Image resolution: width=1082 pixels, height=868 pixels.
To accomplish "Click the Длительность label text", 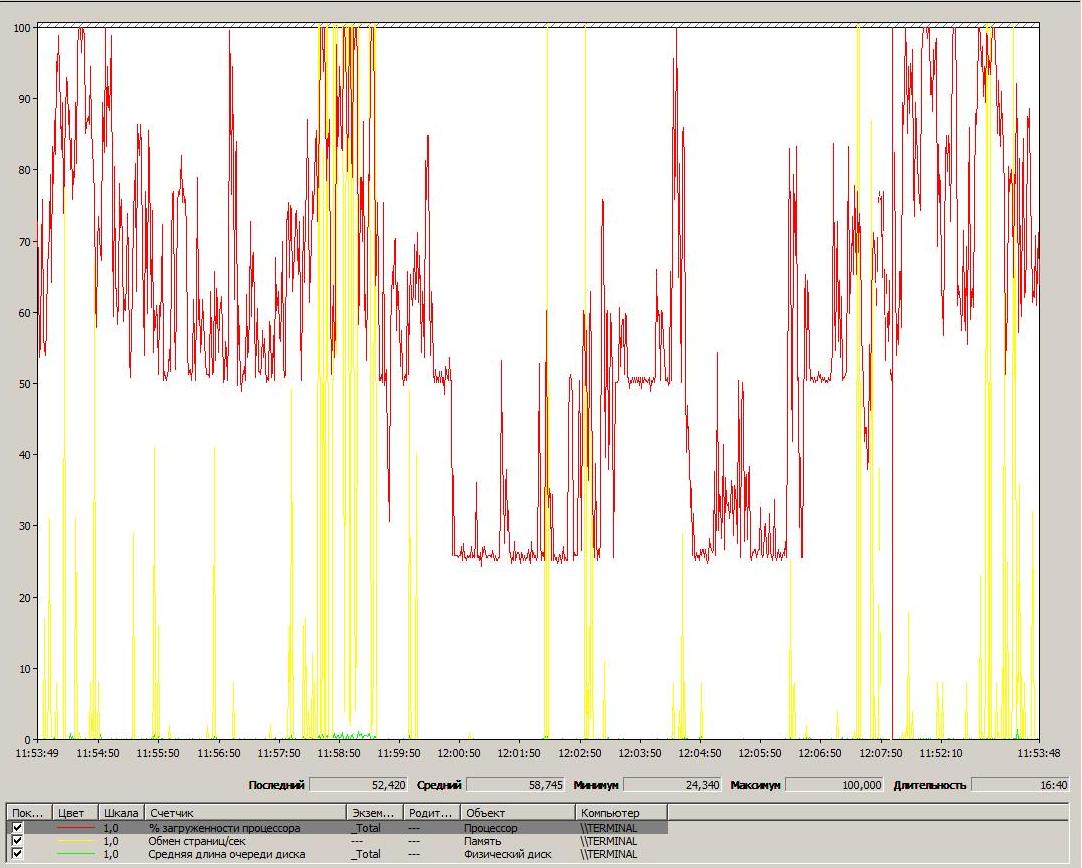I will tap(929, 785).
